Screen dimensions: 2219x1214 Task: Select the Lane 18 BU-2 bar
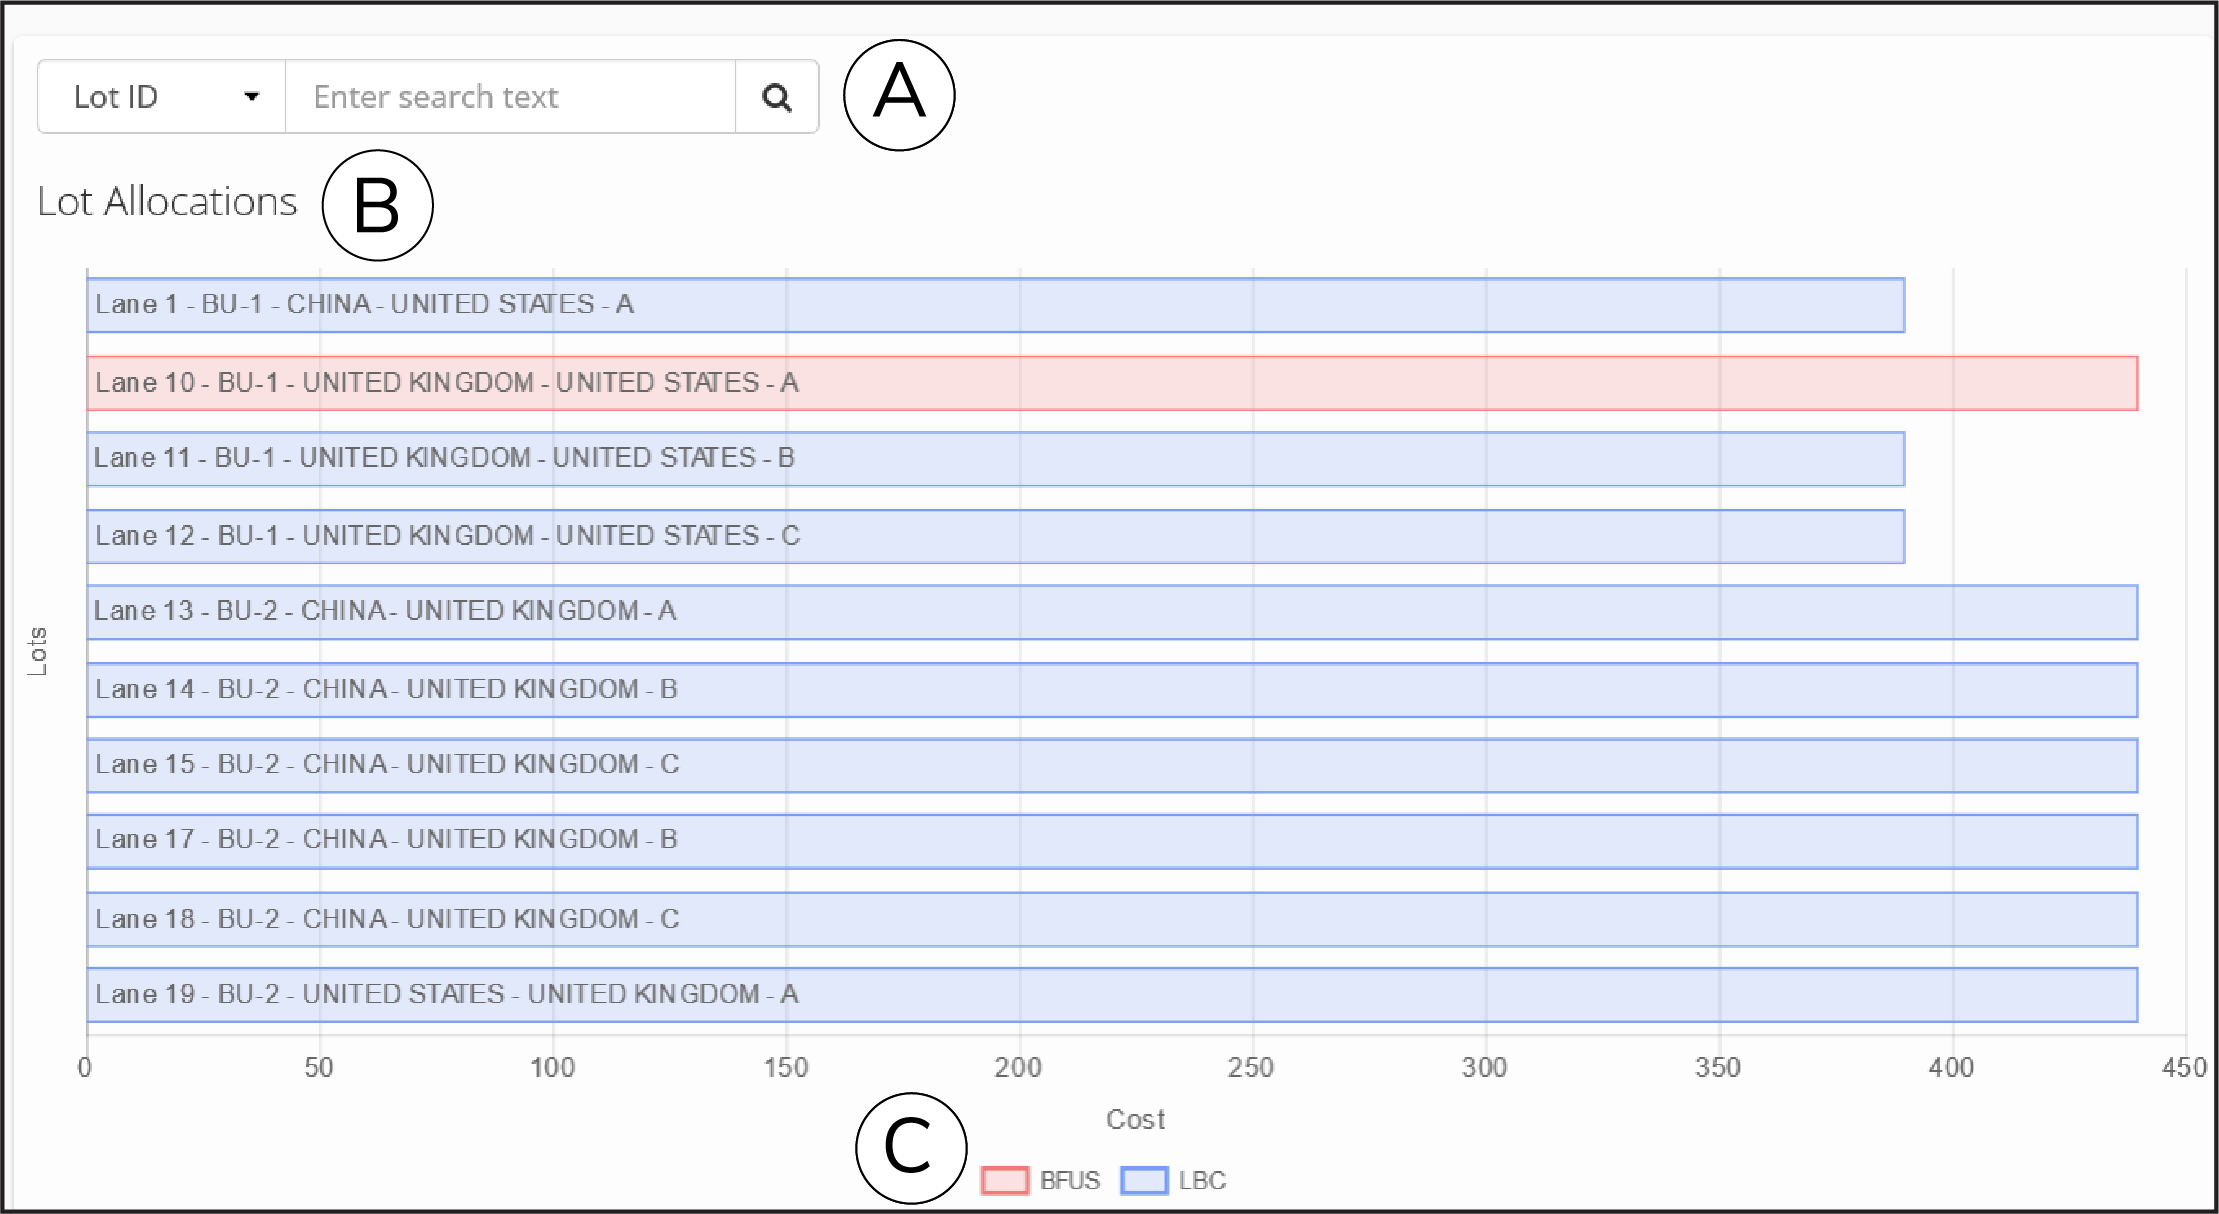coord(1112,919)
